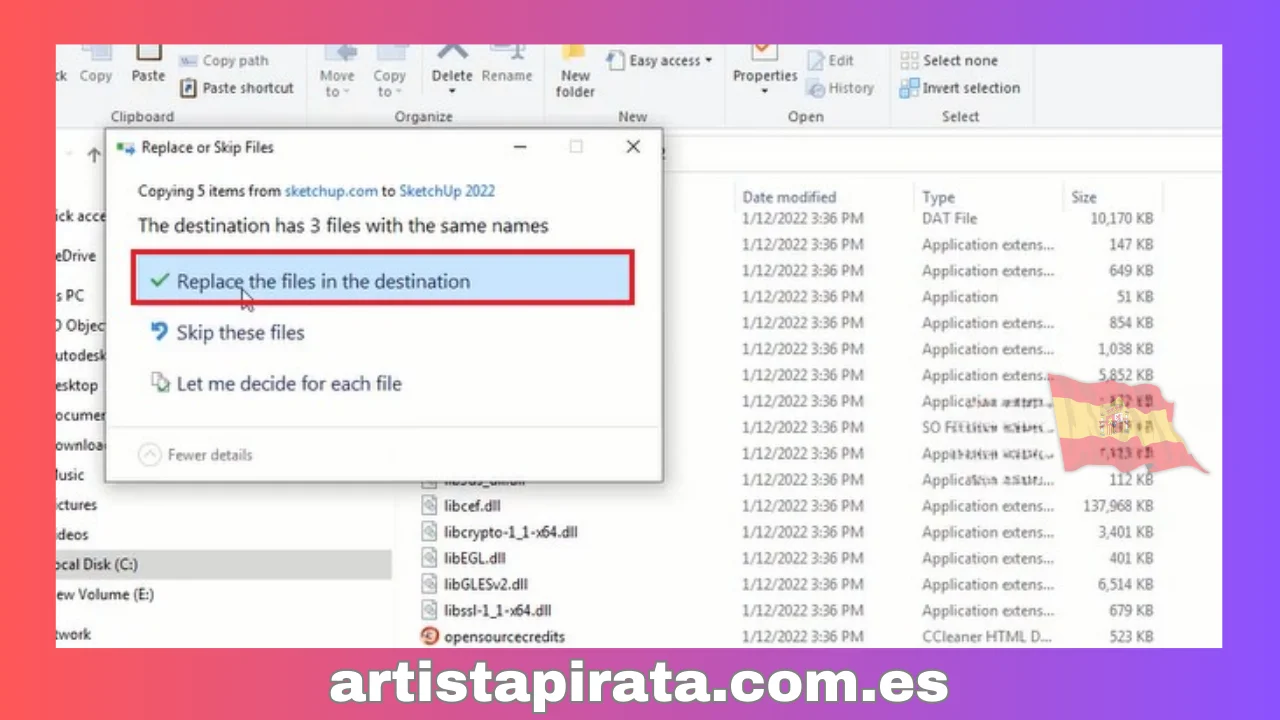Viewport: 1280px width, 720px height.
Task: Choose Replace the files in the destination
Action: (x=383, y=279)
